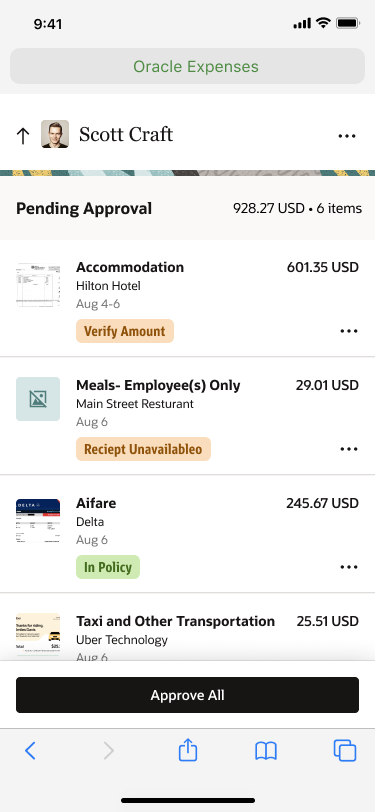
Task: Open Scott Craft's profile photo
Action: tap(55, 135)
